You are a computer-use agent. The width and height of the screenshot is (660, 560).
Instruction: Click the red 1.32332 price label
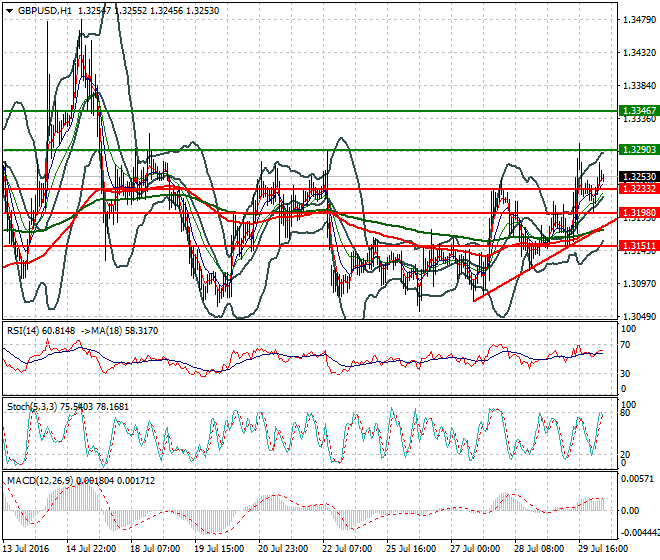click(638, 188)
